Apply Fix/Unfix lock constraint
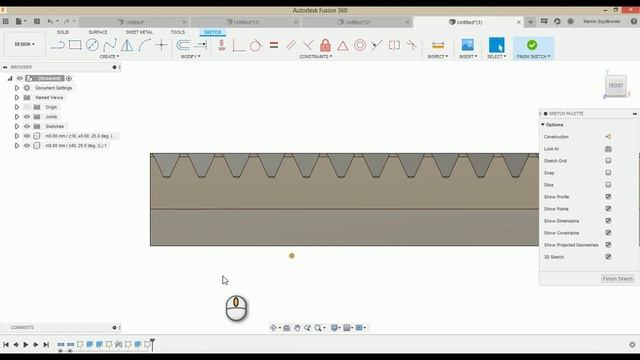This screenshot has width=640, height=360. click(x=325, y=45)
